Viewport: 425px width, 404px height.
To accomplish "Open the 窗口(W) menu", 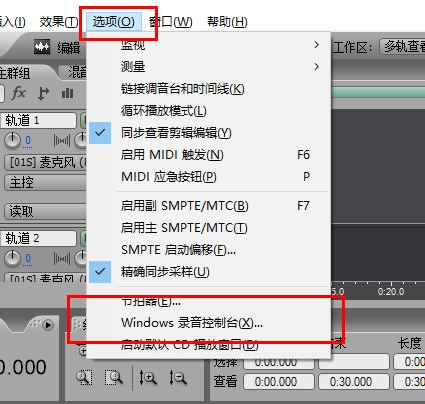I will [171, 22].
